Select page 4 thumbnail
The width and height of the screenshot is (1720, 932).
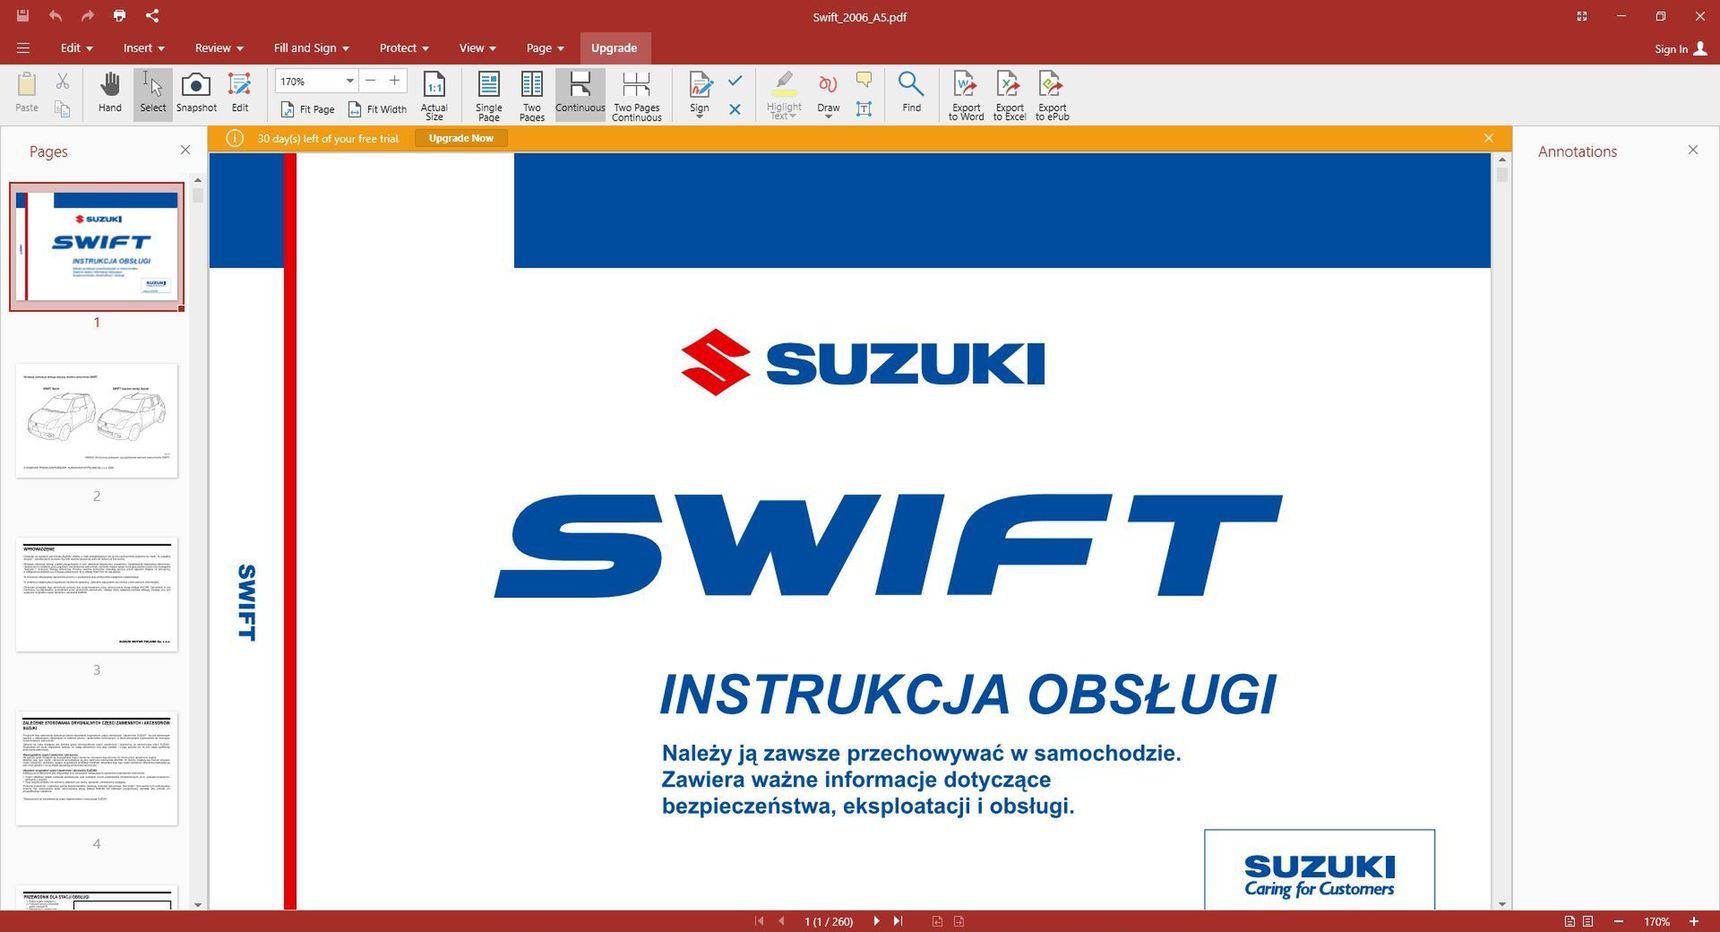(x=97, y=768)
